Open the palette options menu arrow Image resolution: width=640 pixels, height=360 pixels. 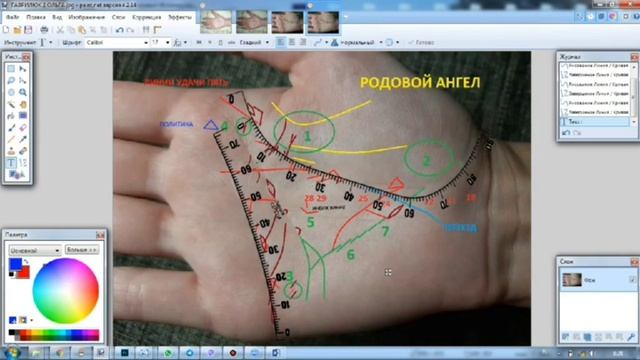click(32, 320)
